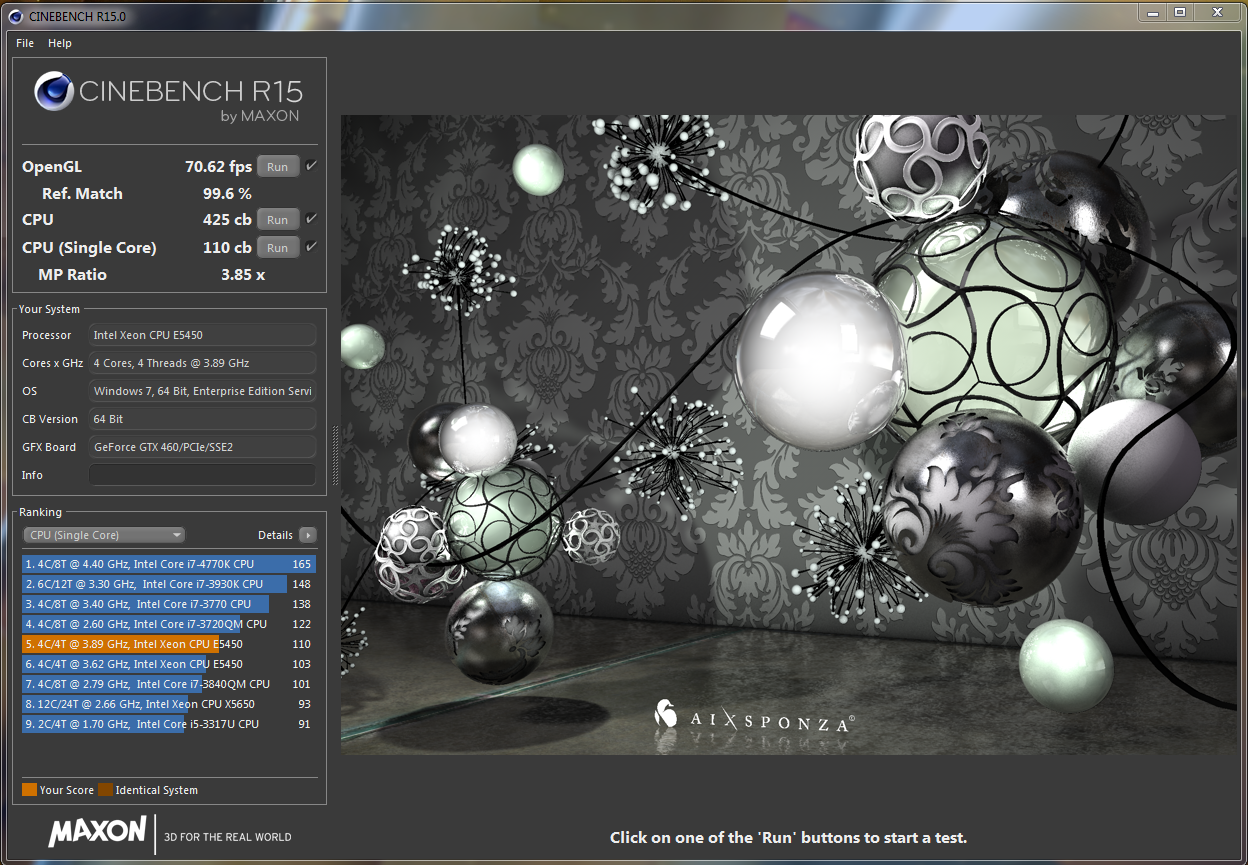Image resolution: width=1248 pixels, height=865 pixels.
Task: Select the Cores x GHz field
Action: pyautogui.click(x=203, y=363)
